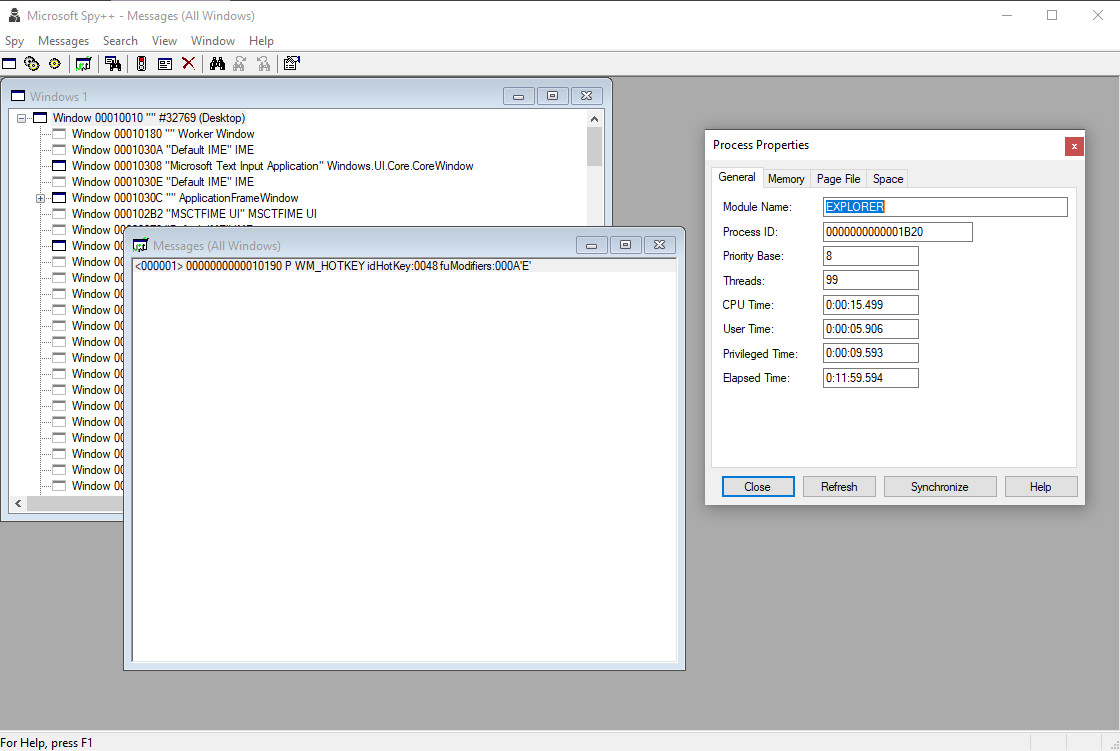Open the Spy menu
Image resolution: width=1120 pixels, height=751 pixels.
[14, 41]
